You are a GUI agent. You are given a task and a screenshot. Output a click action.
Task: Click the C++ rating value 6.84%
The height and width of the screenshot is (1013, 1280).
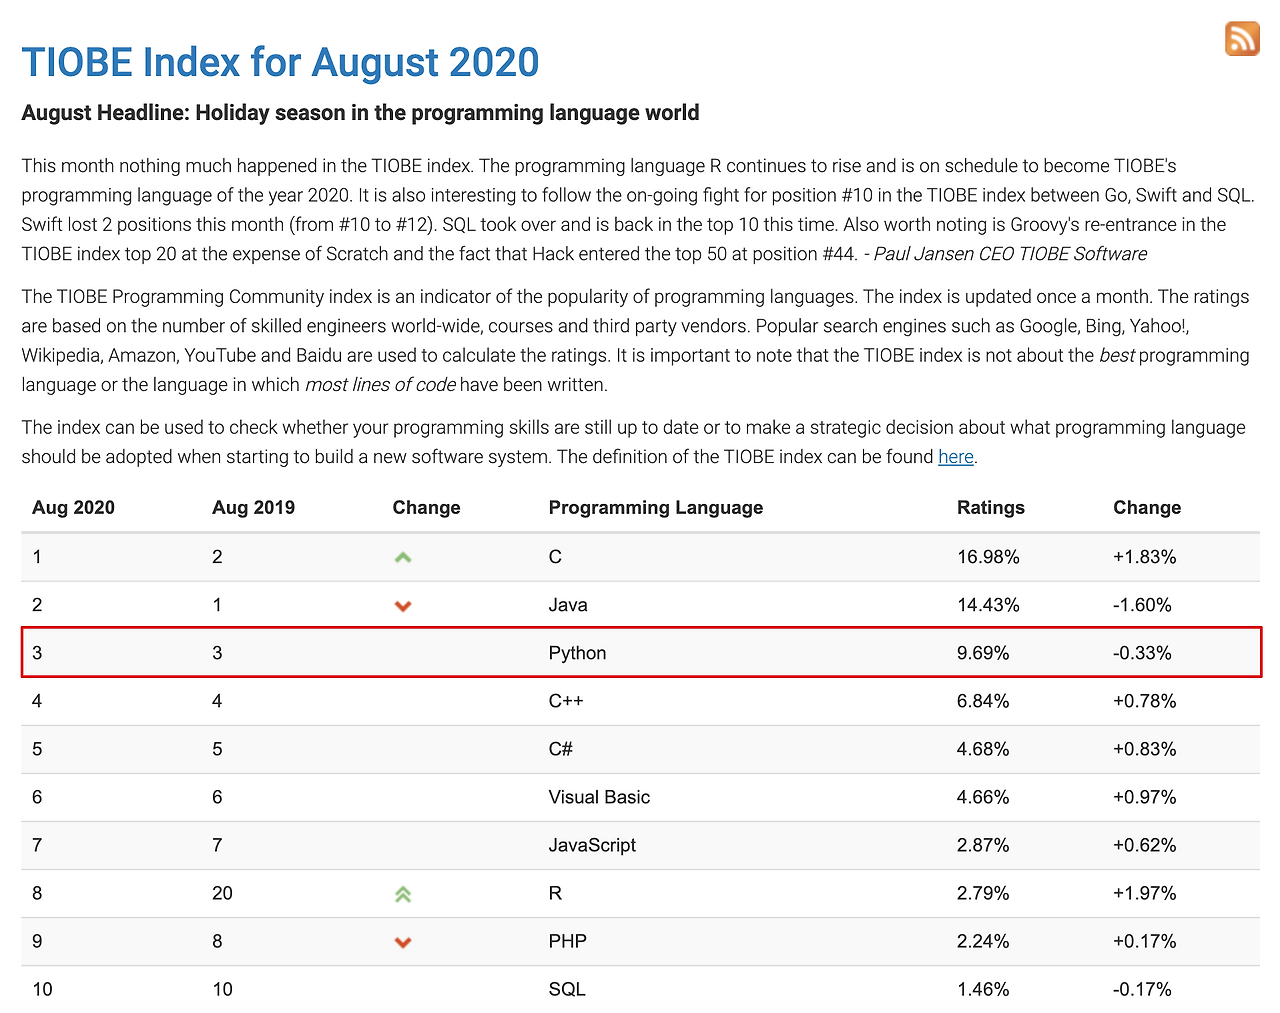(983, 701)
